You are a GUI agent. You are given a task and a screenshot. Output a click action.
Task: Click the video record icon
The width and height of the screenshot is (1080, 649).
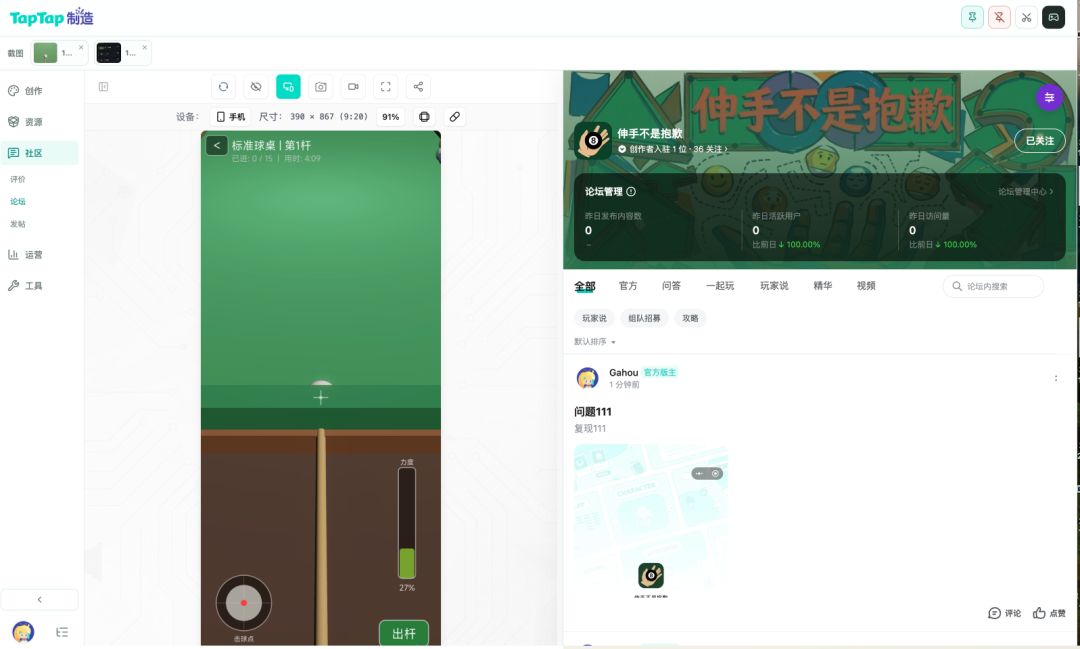[x=353, y=87]
